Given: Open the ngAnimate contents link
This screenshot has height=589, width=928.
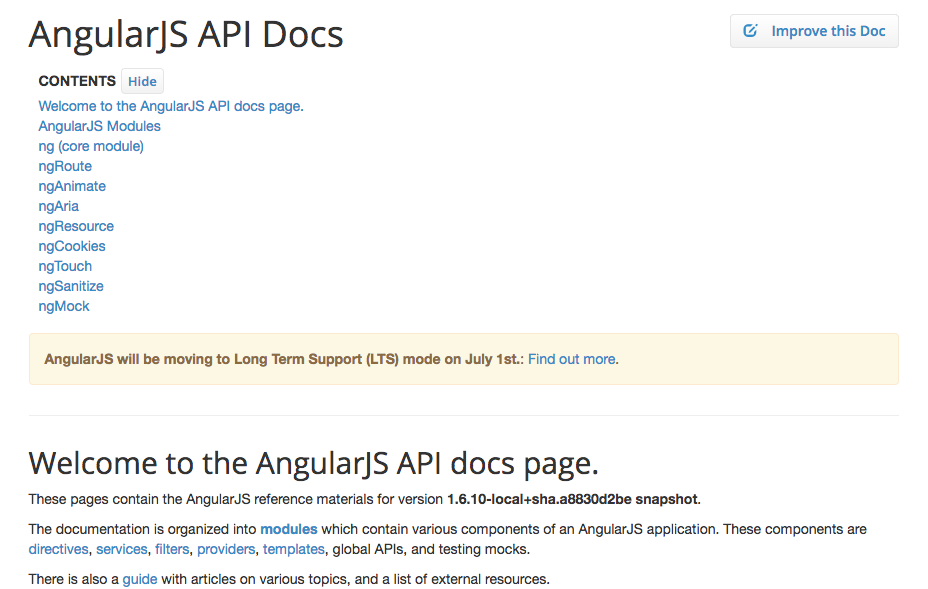Looking at the screenshot, I should coord(72,186).
